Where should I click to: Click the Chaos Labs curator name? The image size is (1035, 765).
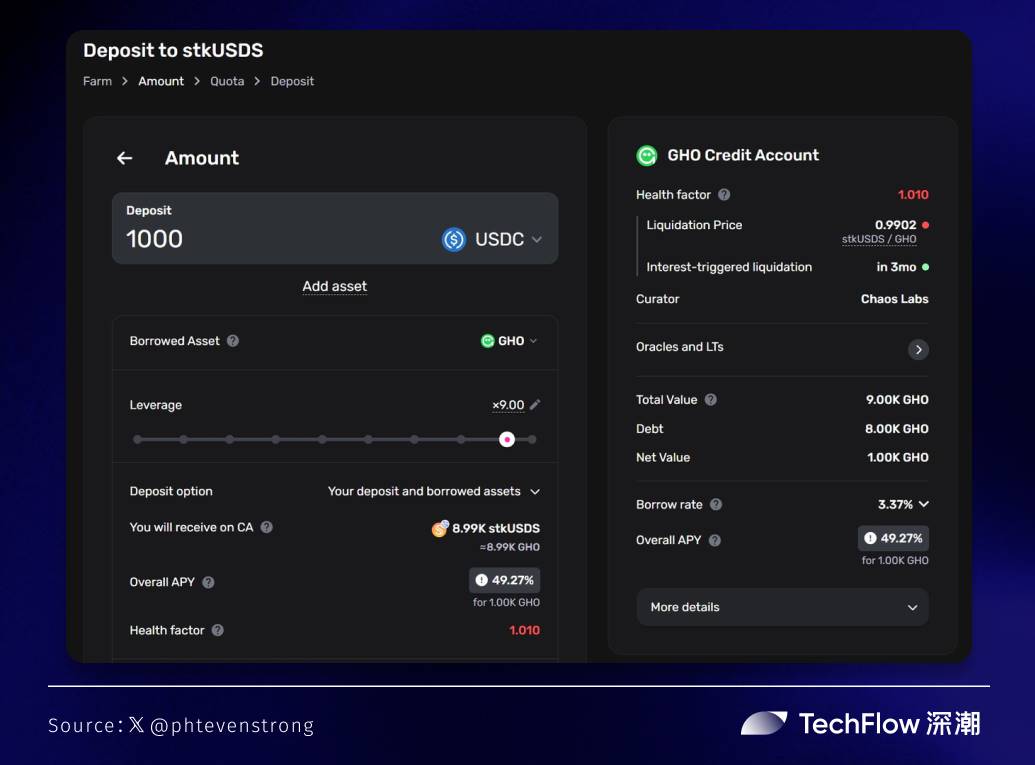[894, 299]
